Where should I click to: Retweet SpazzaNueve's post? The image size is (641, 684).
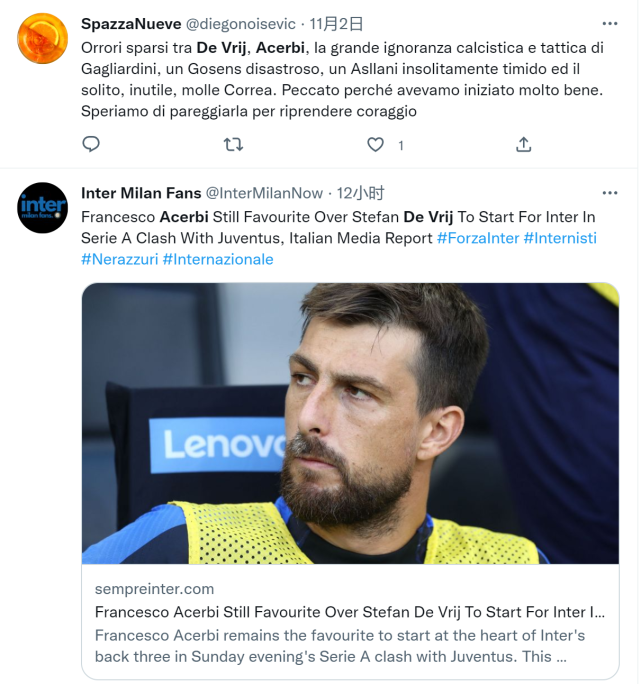click(233, 144)
